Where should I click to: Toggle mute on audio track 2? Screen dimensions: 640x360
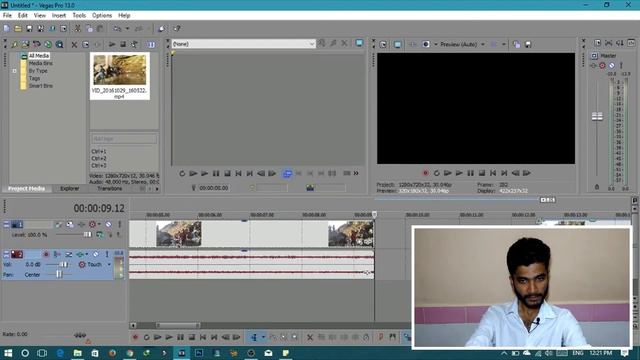(96, 254)
